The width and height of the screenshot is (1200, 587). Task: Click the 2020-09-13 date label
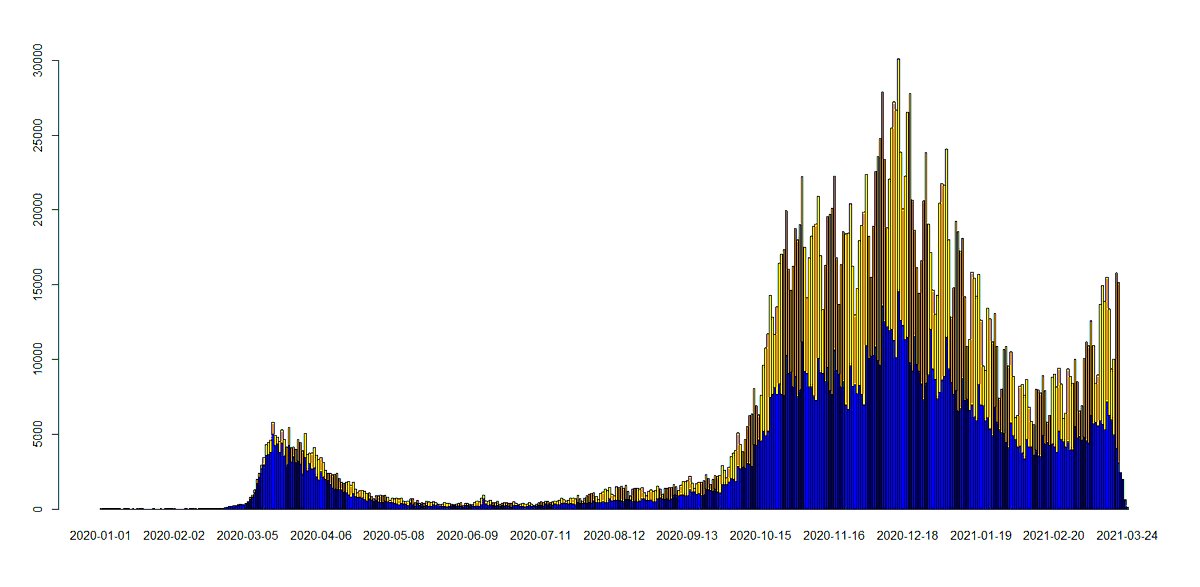pyautogui.click(x=687, y=536)
